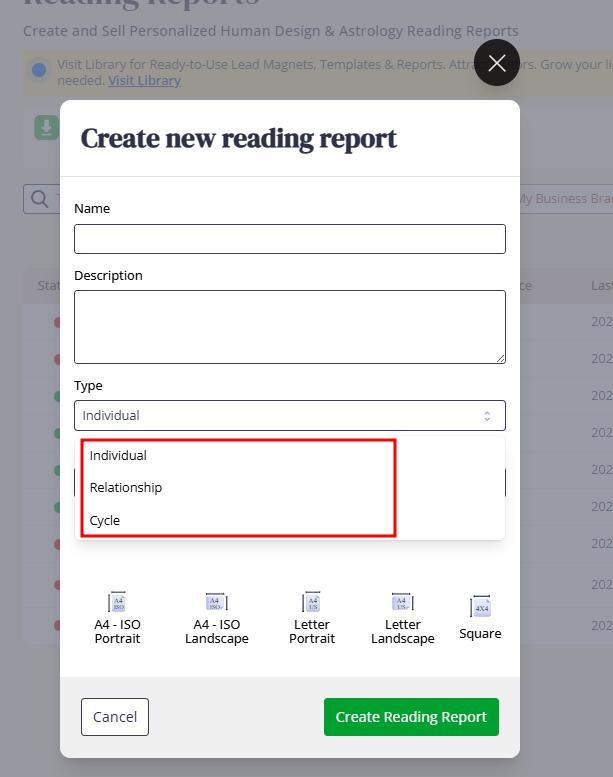Select the Letter Landscape page format
This screenshot has width=613, height=777.
[402, 617]
